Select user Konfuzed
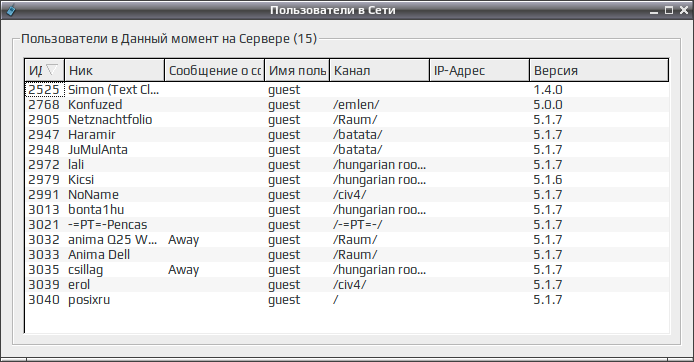This screenshot has width=694, height=362. coord(95,105)
